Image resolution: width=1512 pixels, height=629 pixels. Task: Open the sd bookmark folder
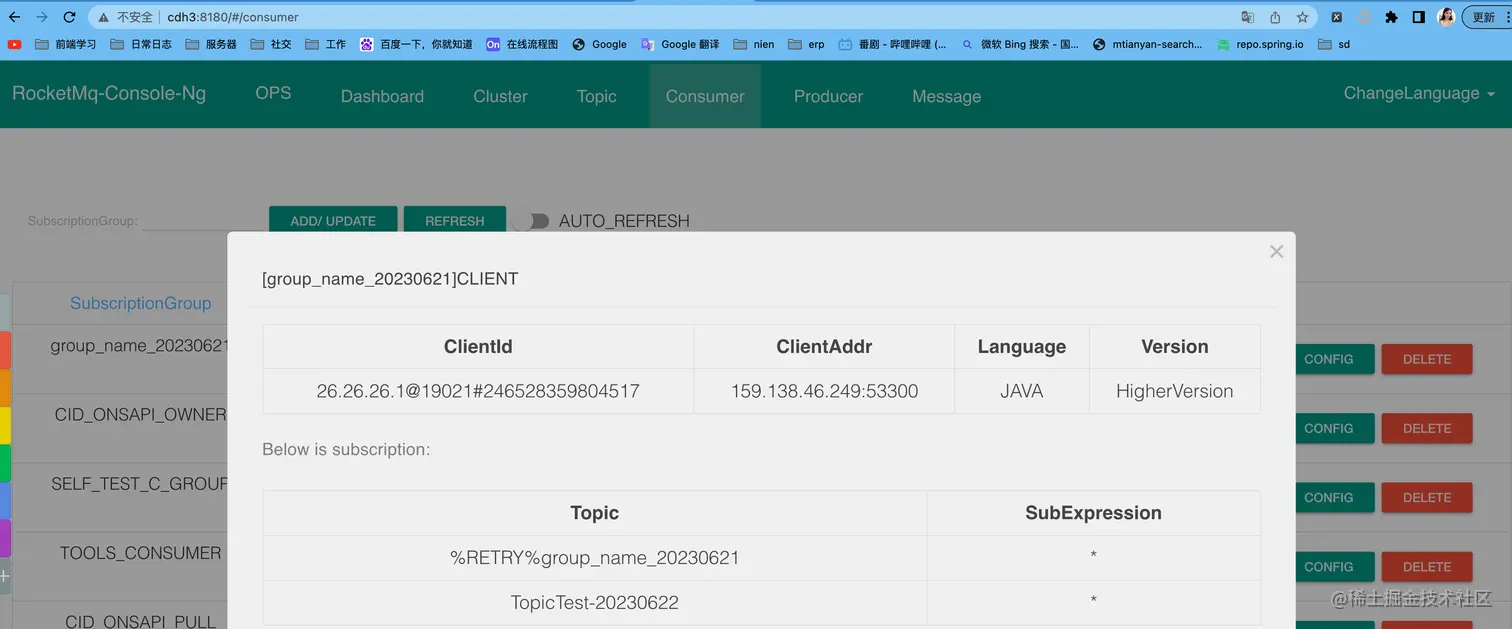point(1334,44)
